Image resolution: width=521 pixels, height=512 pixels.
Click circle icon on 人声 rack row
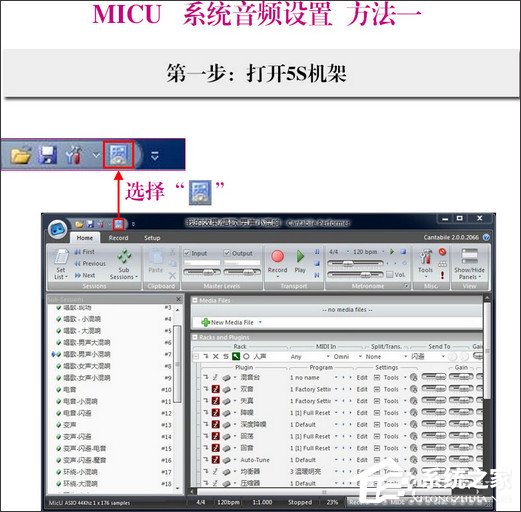(246, 356)
